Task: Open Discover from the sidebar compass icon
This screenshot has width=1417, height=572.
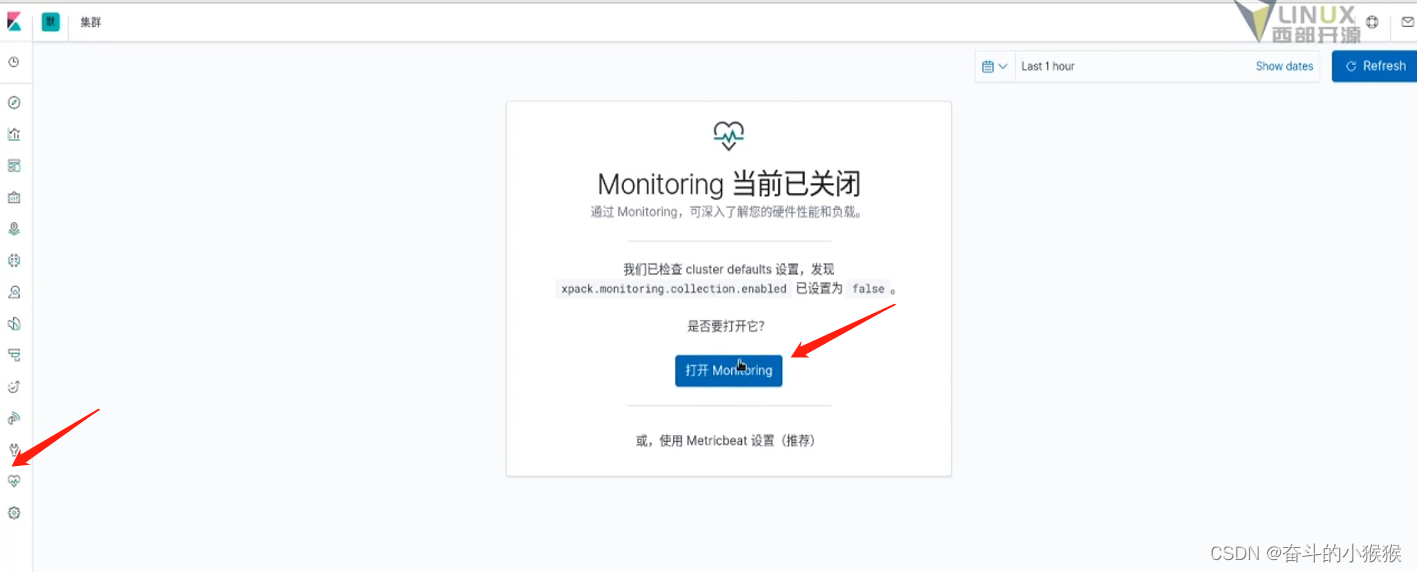Action: coord(14,102)
